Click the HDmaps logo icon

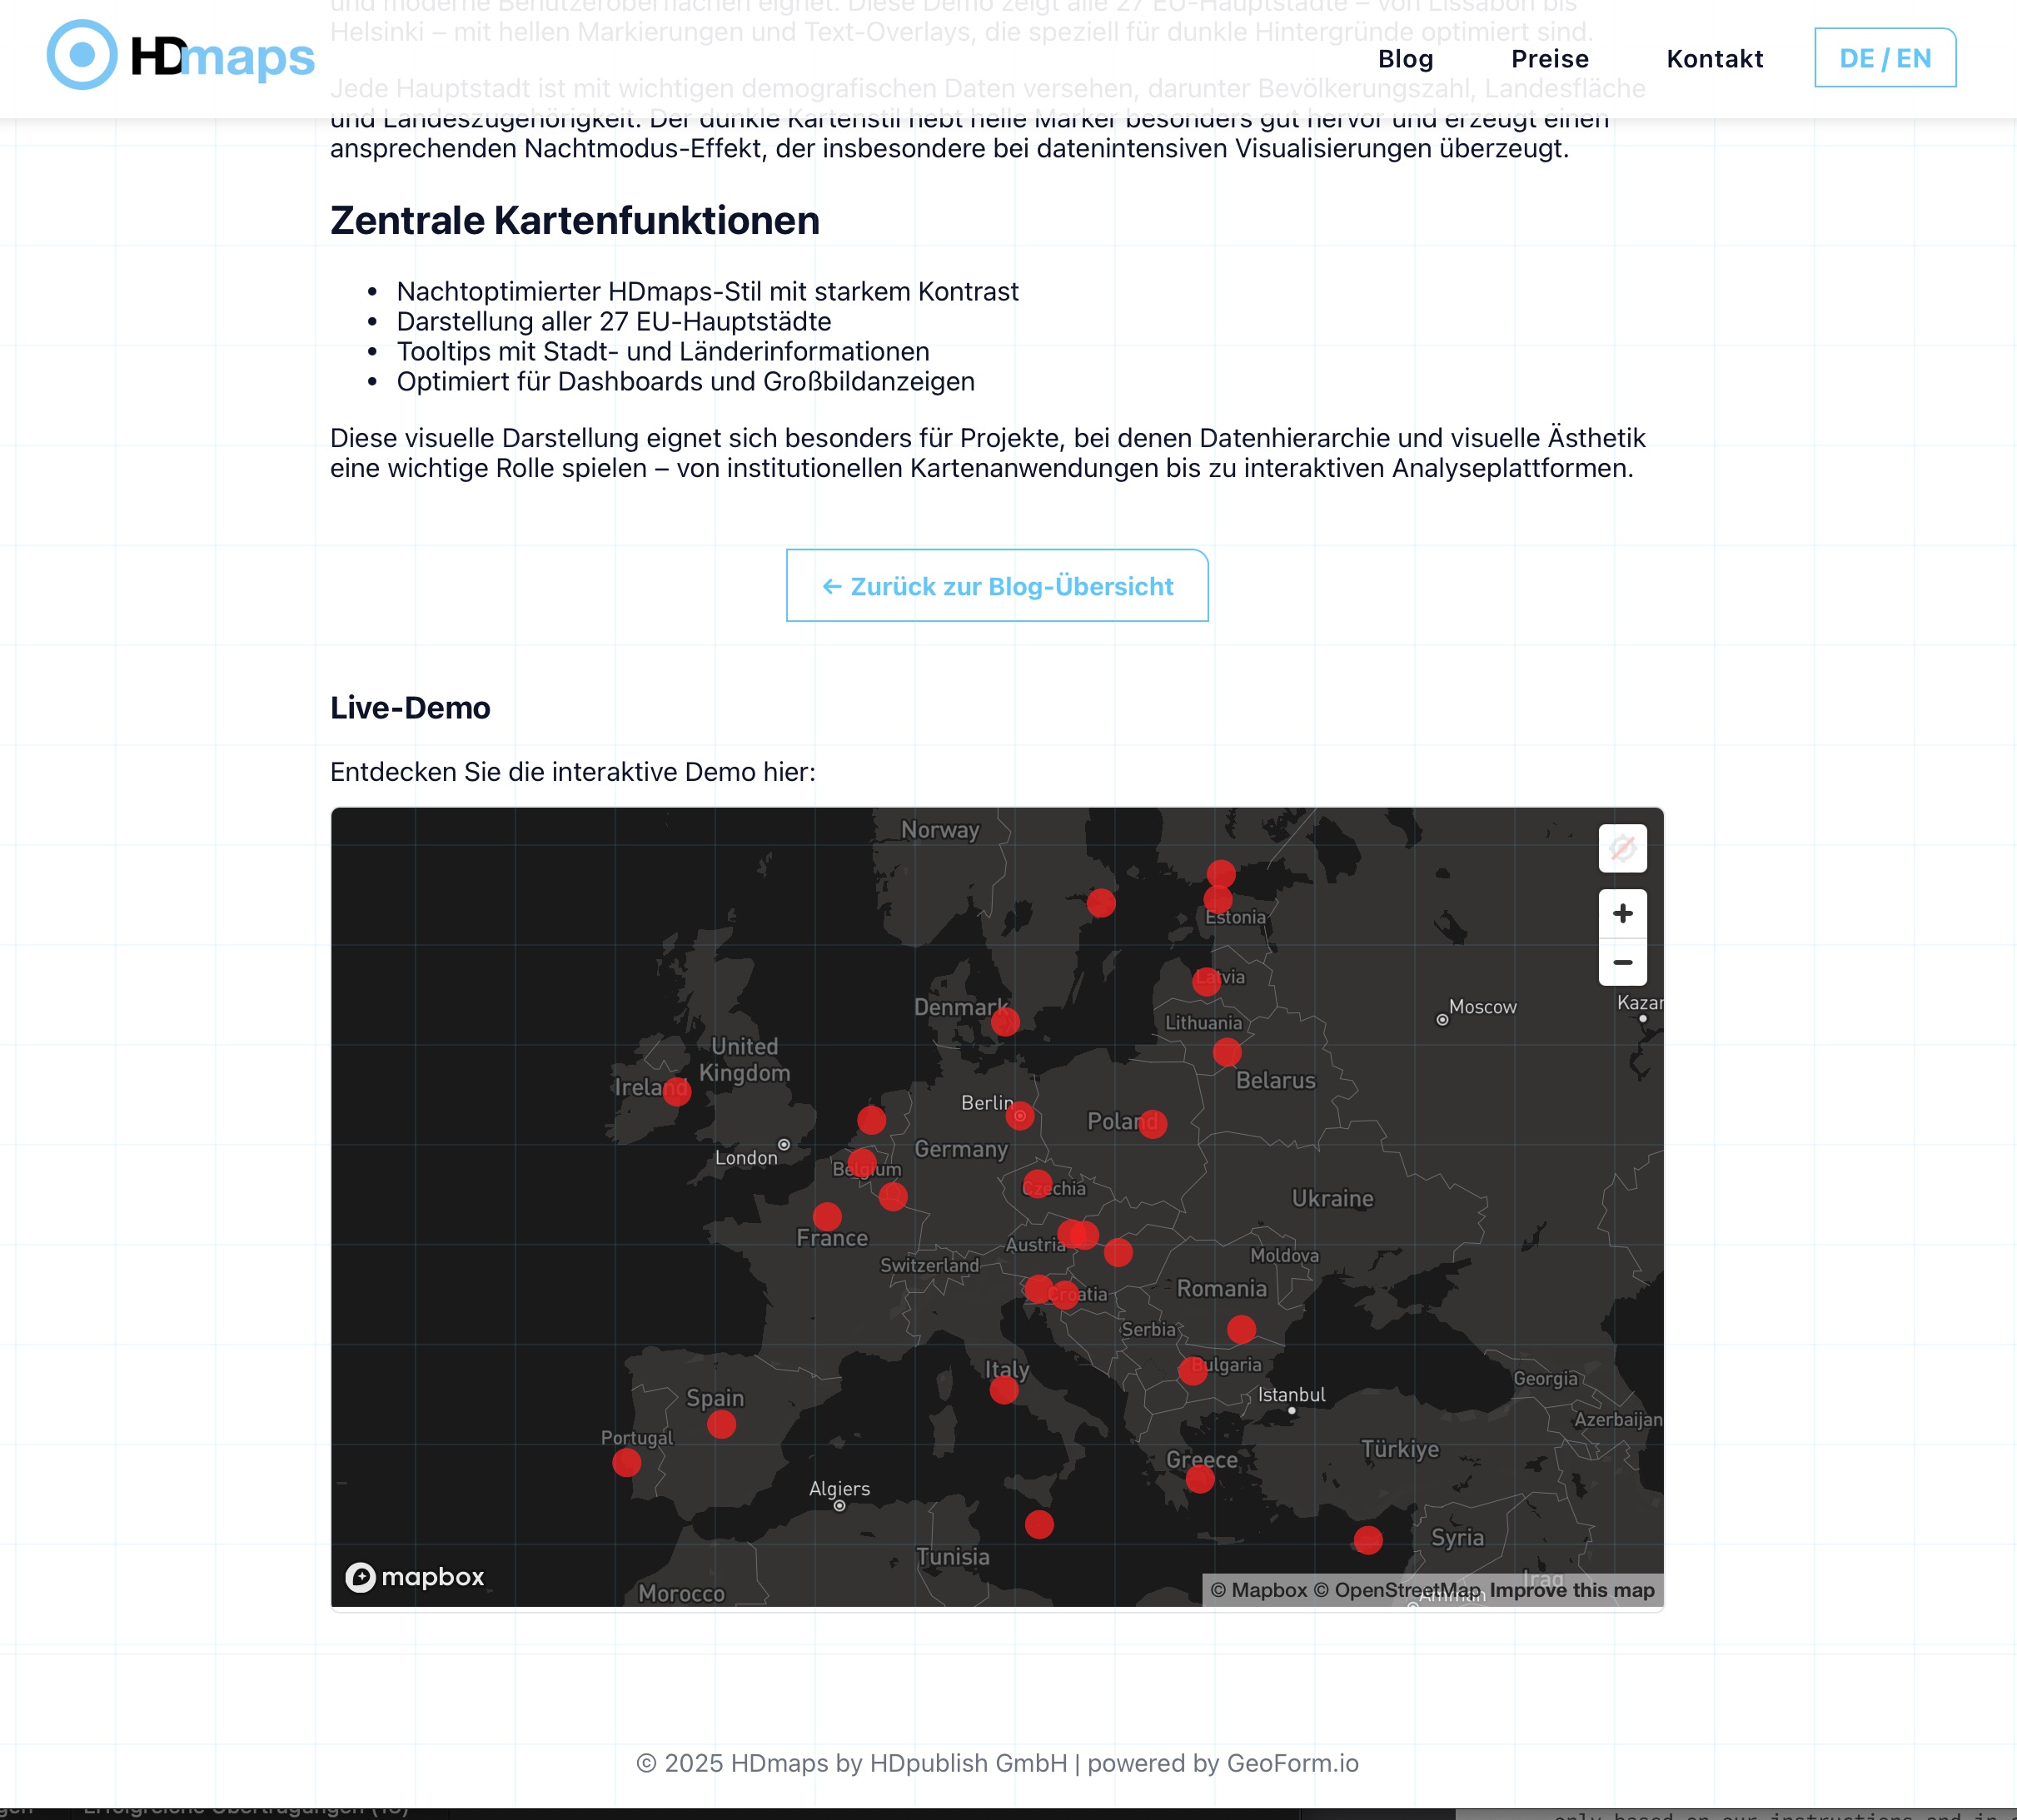coord(82,56)
